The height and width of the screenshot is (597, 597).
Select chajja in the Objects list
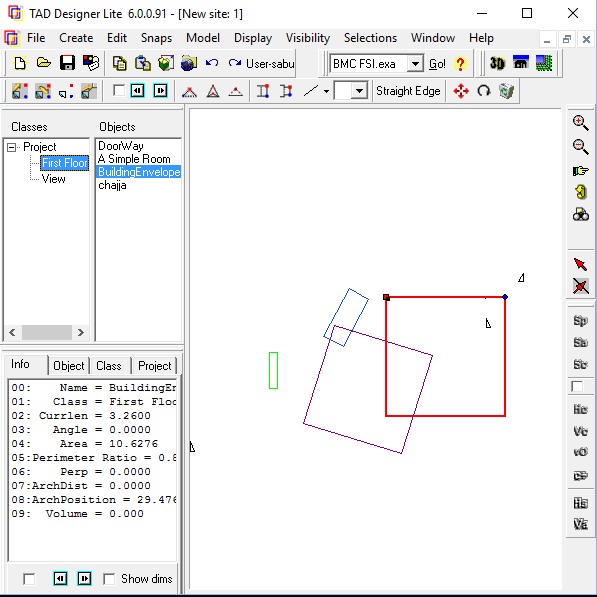point(112,185)
